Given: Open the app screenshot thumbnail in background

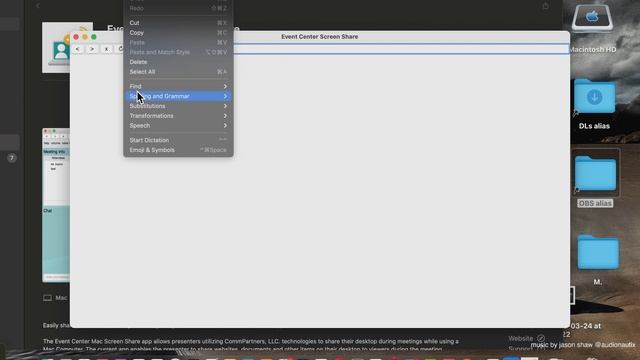Looking at the screenshot, I should pos(56,205).
